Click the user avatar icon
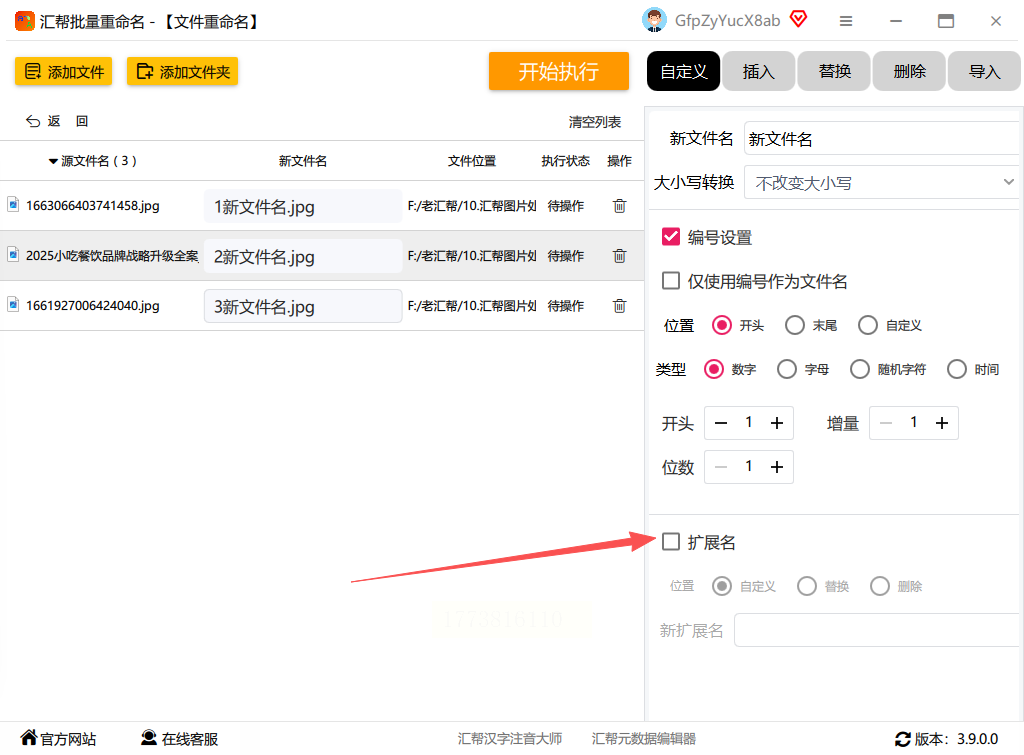The height and width of the screenshot is (755, 1024). [654, 20]
